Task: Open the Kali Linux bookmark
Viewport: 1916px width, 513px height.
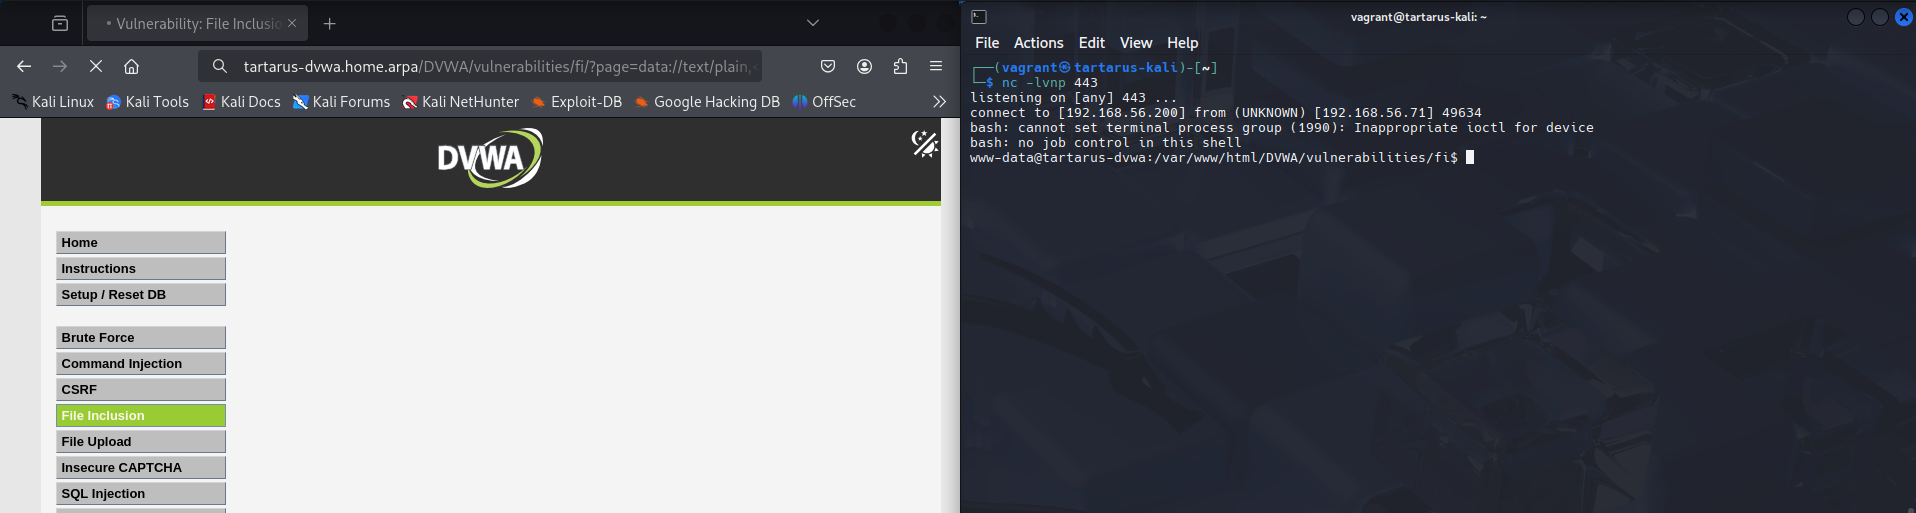Action: pos(53,102)
